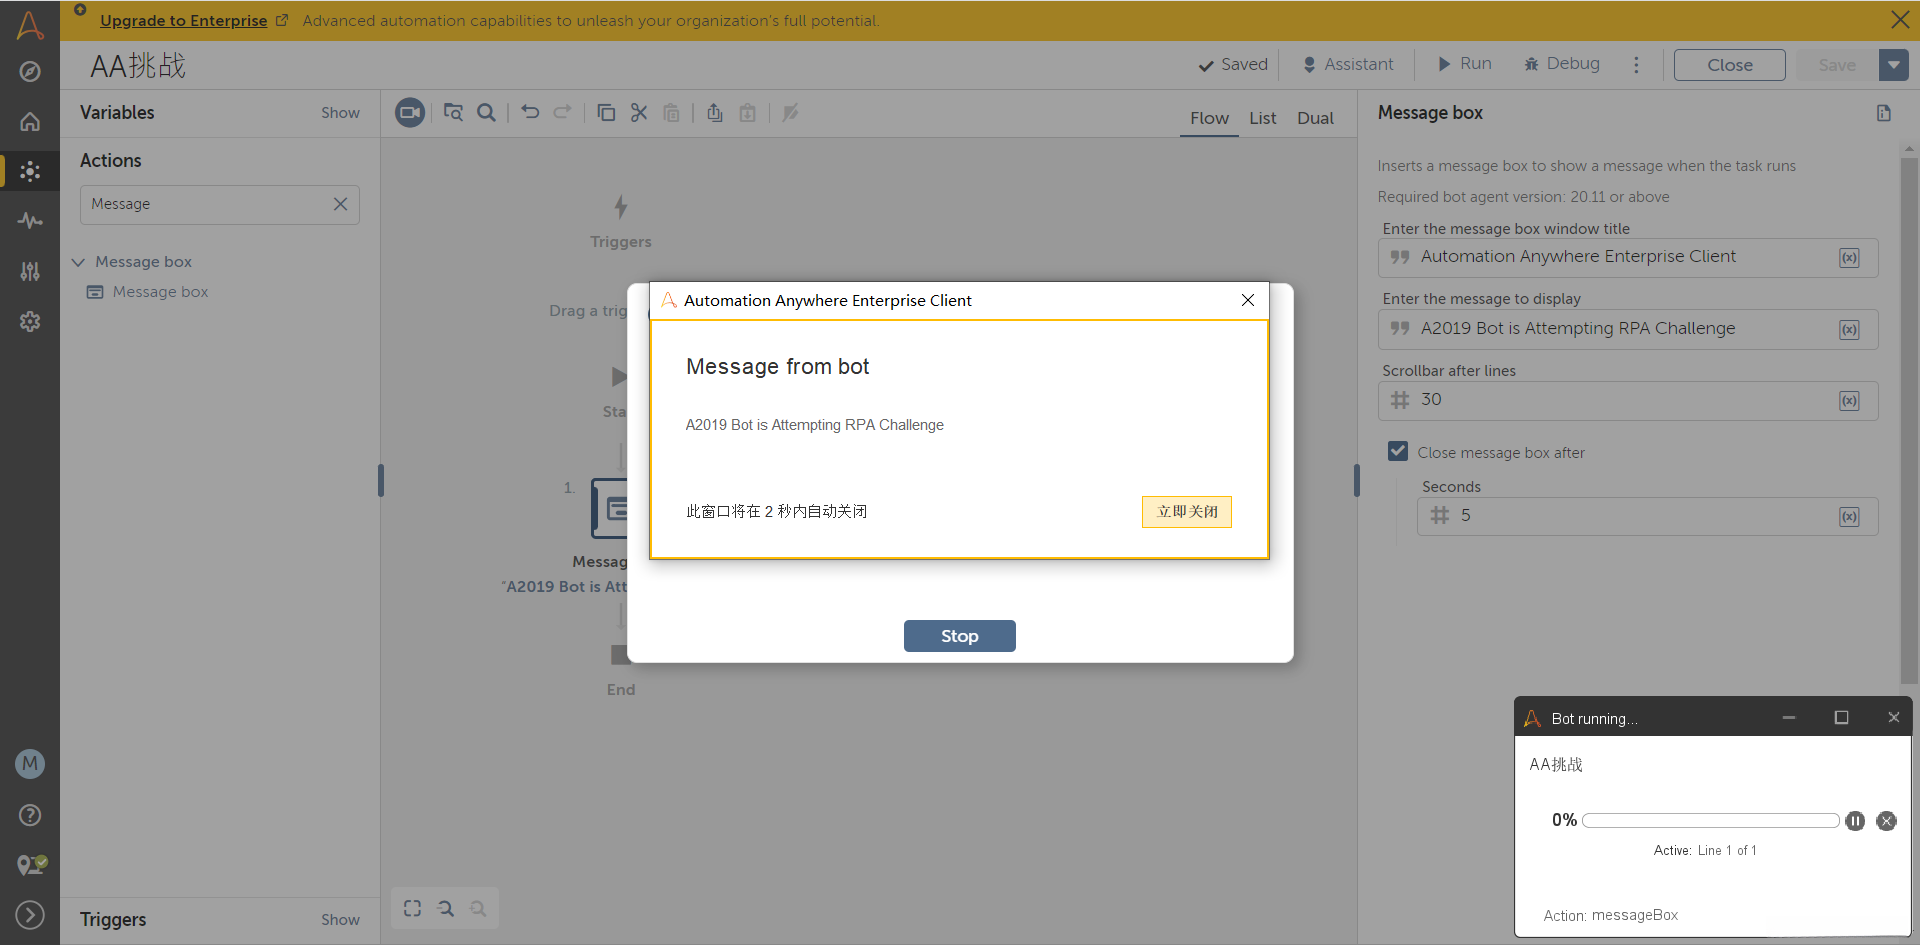Clear the Actions search text
The image size is (1920, 945).
click(x=341, y=204)
